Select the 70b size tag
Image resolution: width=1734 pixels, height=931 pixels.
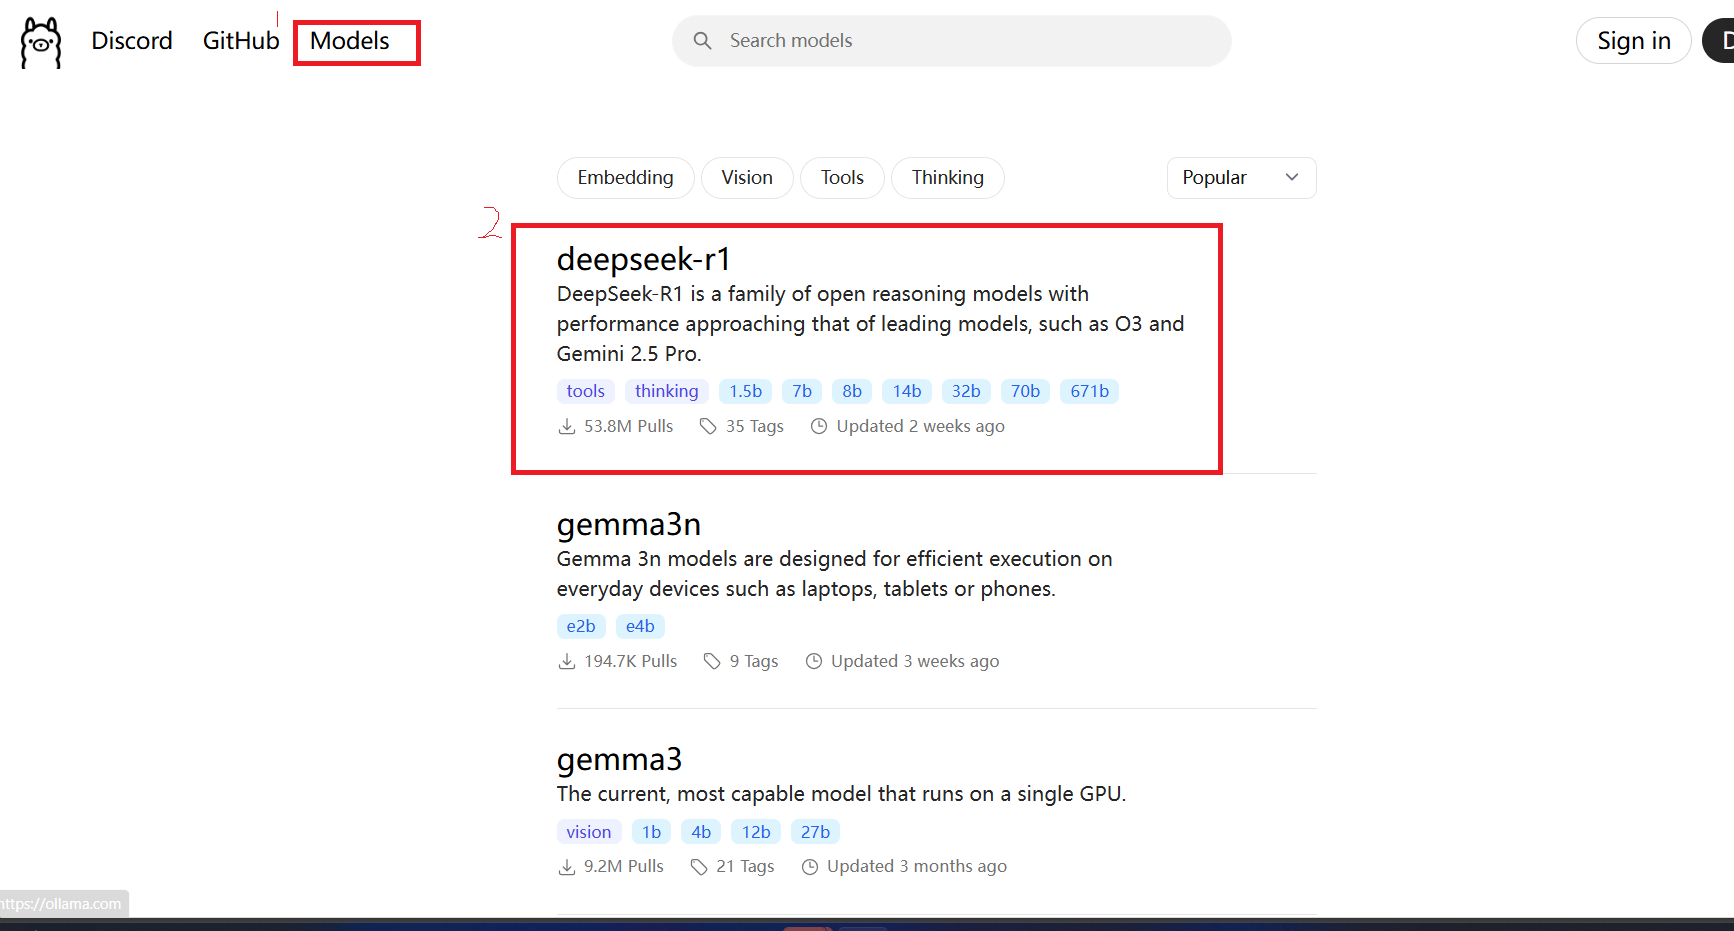(x=1025, y=391)
